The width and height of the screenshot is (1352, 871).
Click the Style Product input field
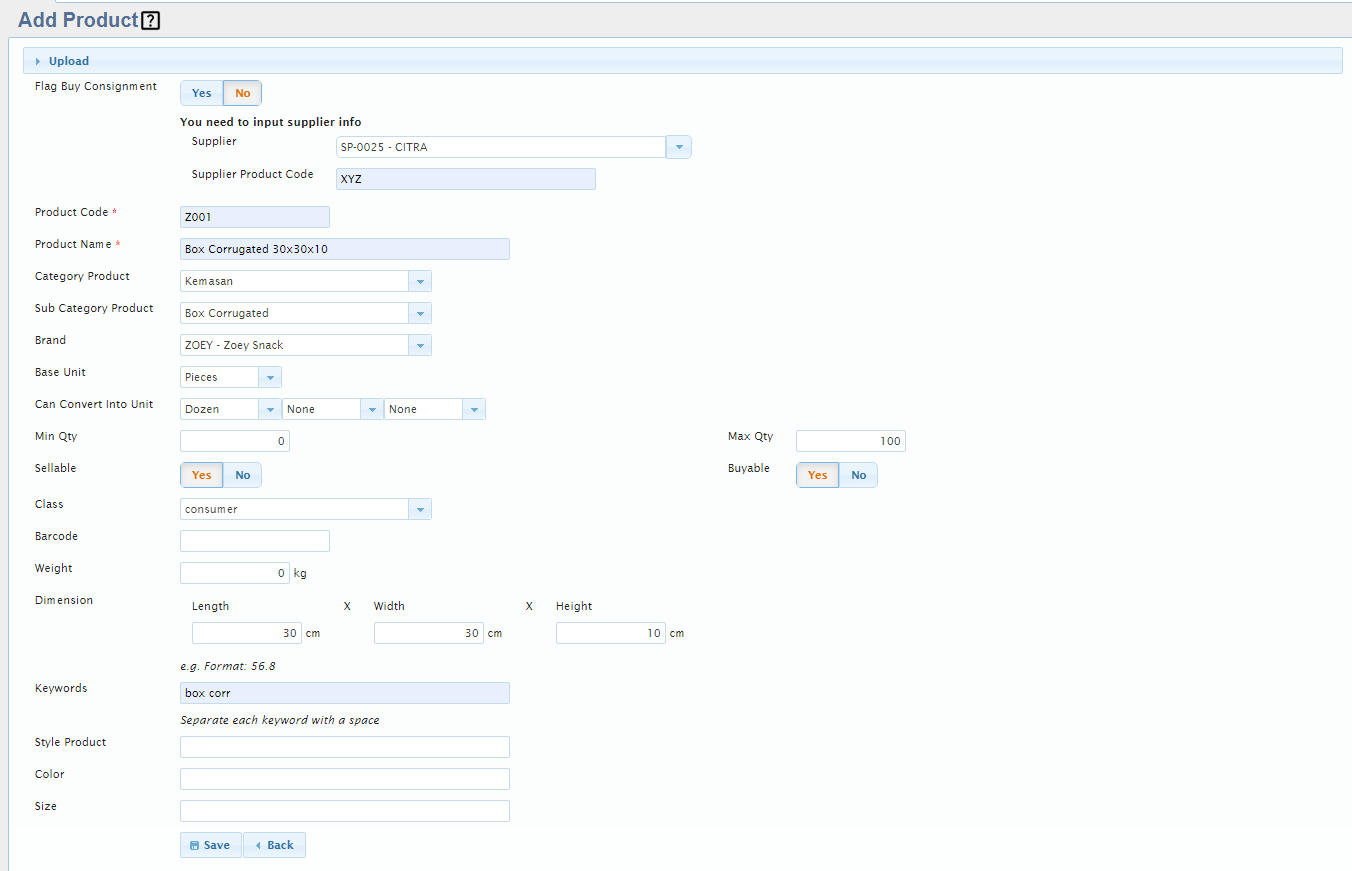tap(345, 747)
